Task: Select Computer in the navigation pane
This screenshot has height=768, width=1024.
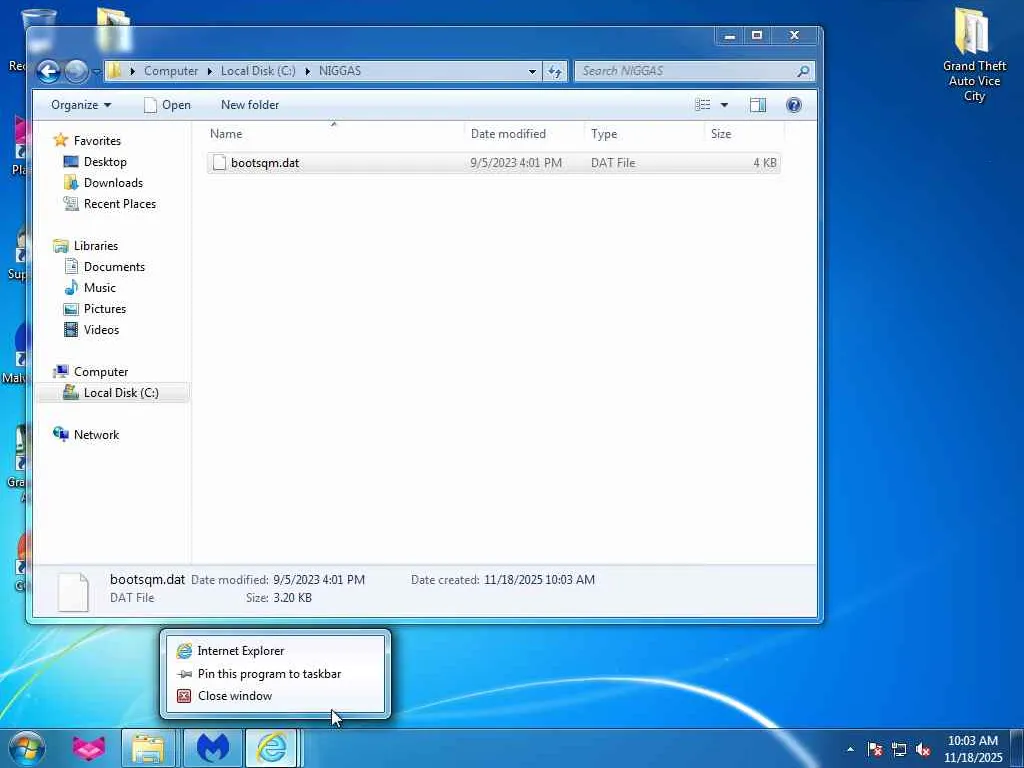Action: click(x=101, y=372)
